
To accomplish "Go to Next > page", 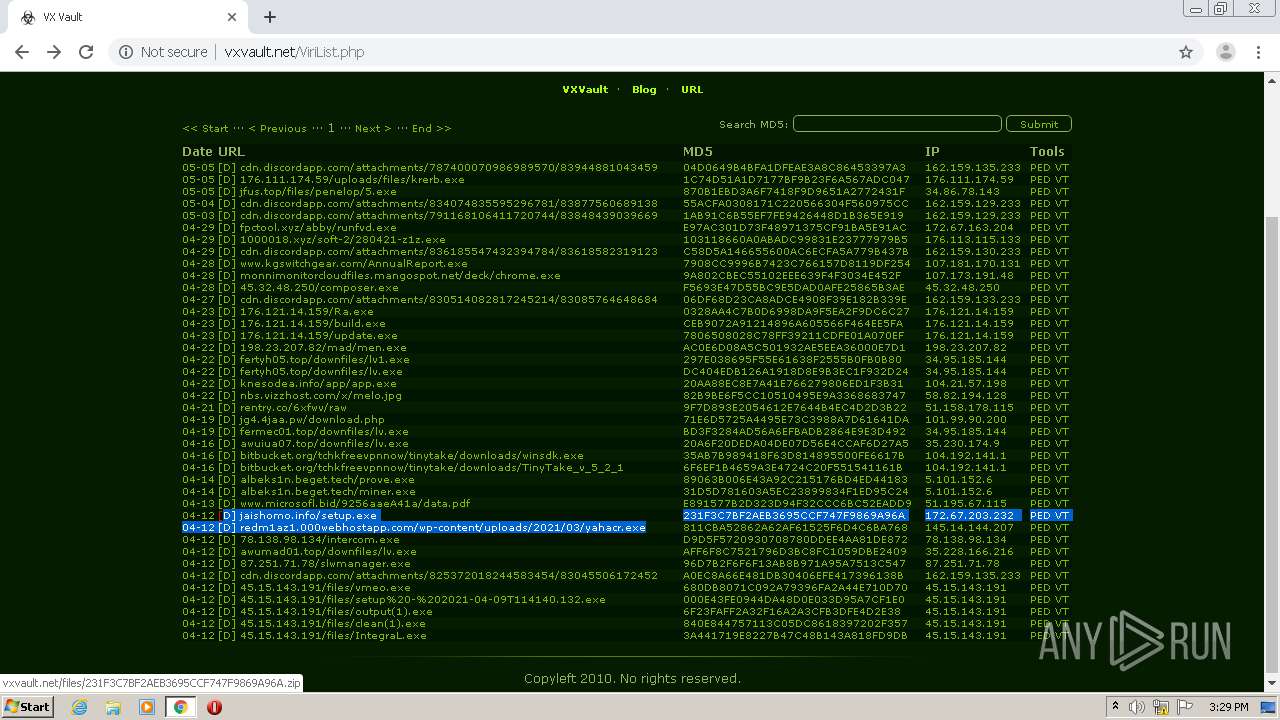I will point(373,128).
